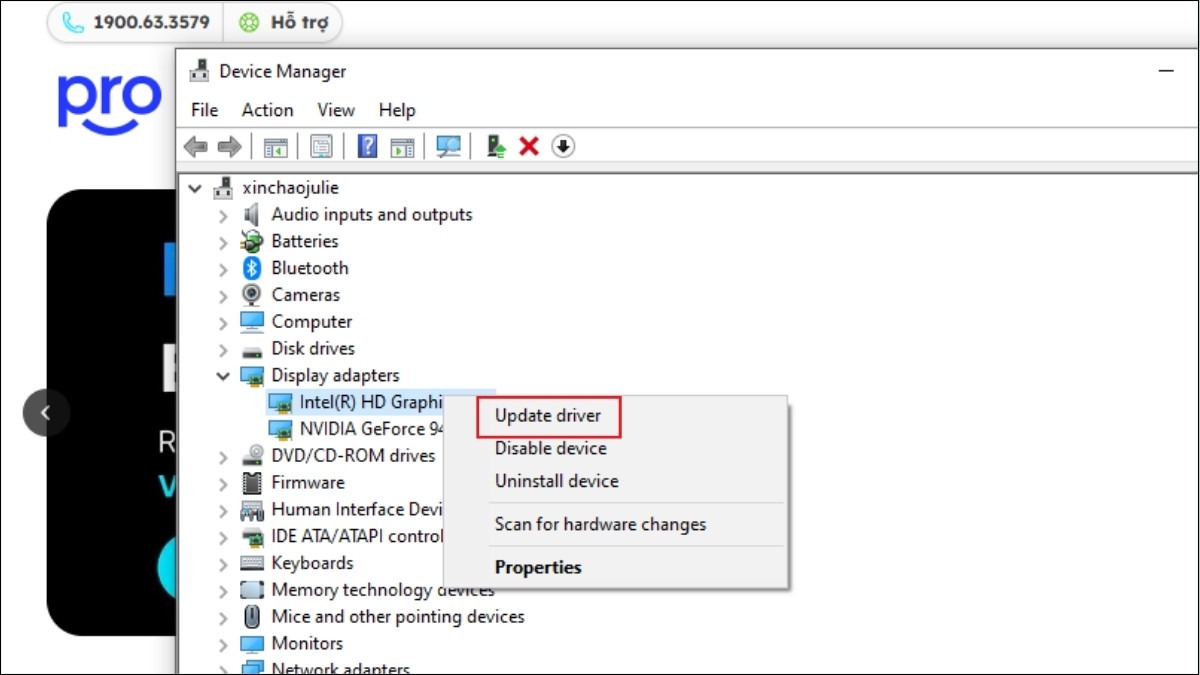Choose Properties in the context menu
Image resolution: width=1200 pixels, height=675 pixels.
[538, 567]
